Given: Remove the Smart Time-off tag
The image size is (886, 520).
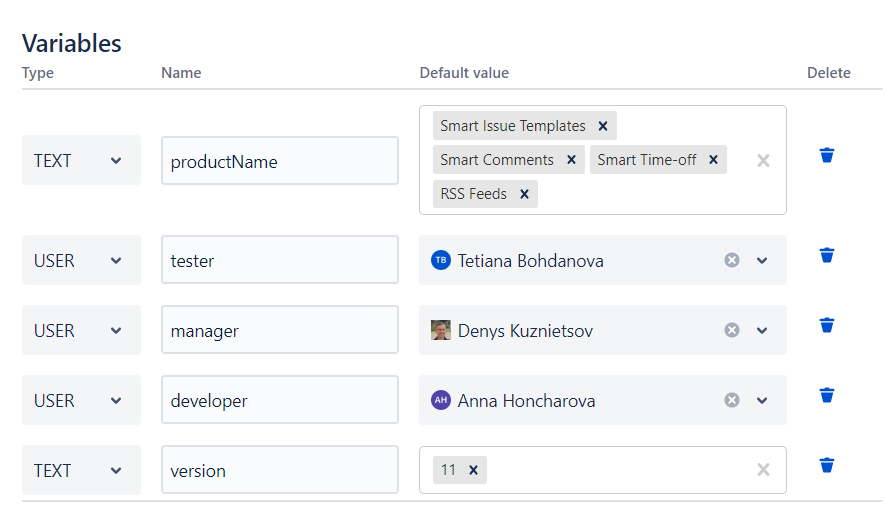Looking at the screenshot, I should pyautogui.click(x=713, y=160).
